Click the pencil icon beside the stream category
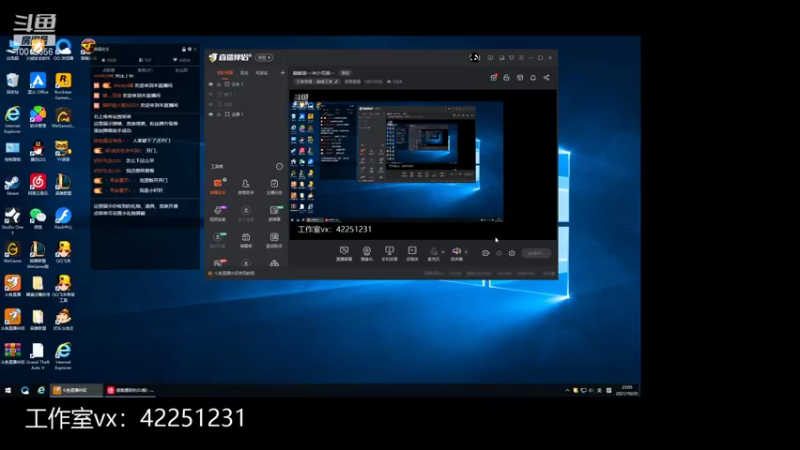The width and height of the screenshot is (800, 450). pyautogui.click(x=336, y=82)
